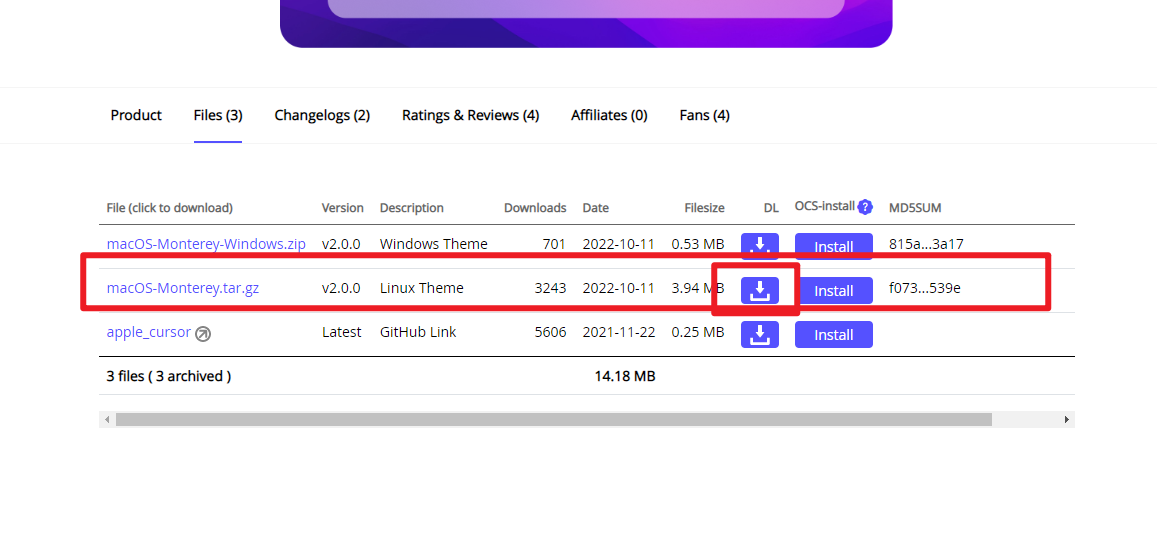The height and width of the screenshot is (534, 1157).
Task: Click the GitHub Link description cell
Action: pos(418,333)
